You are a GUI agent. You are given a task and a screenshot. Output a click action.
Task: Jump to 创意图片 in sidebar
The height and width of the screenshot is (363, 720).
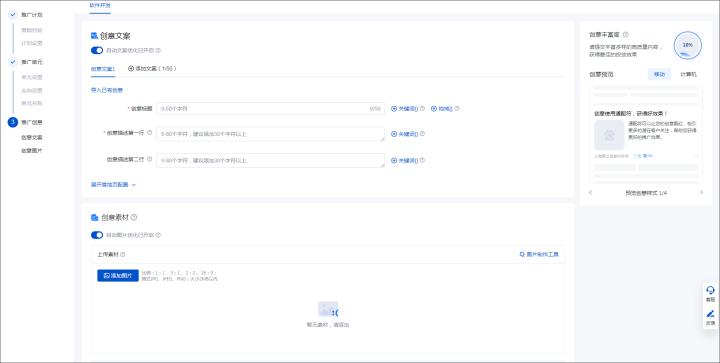point(32,151)
